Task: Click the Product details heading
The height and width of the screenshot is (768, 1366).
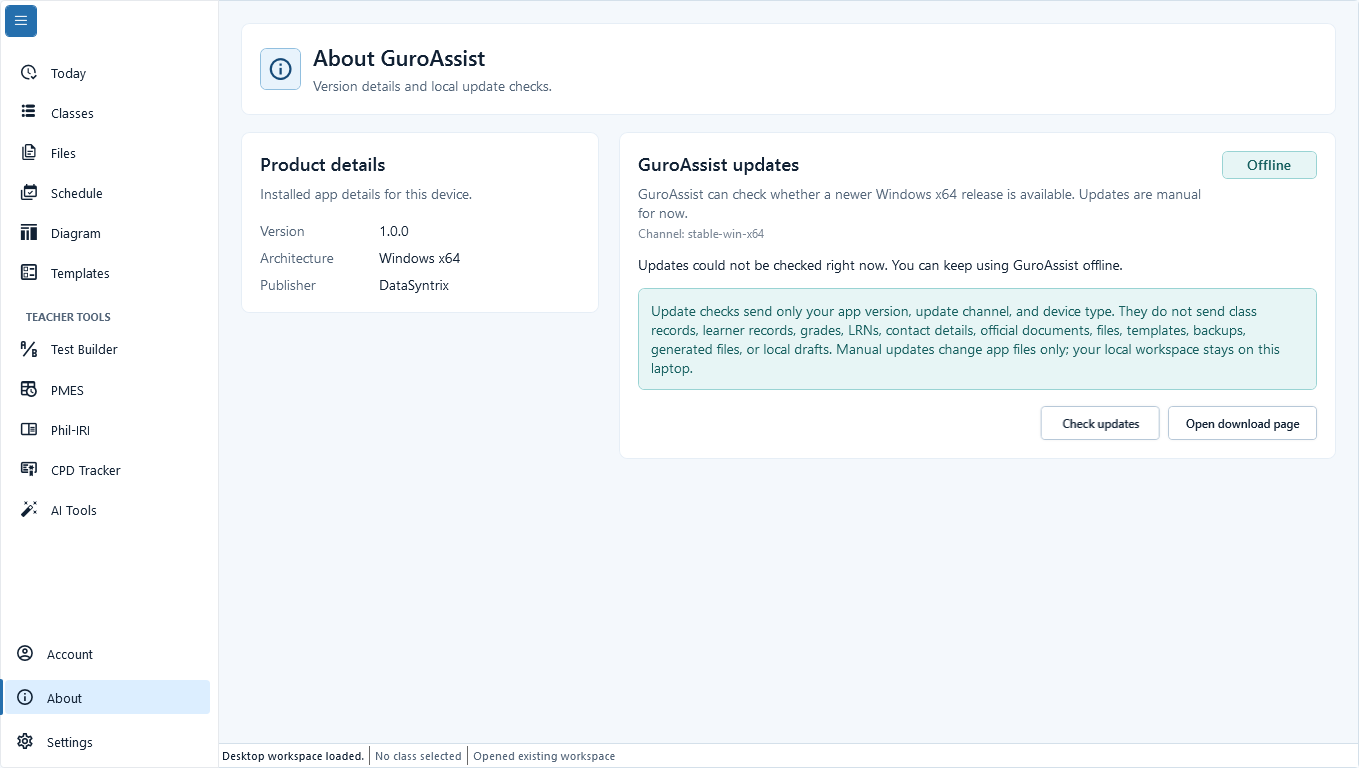Action: coord(323,165)
